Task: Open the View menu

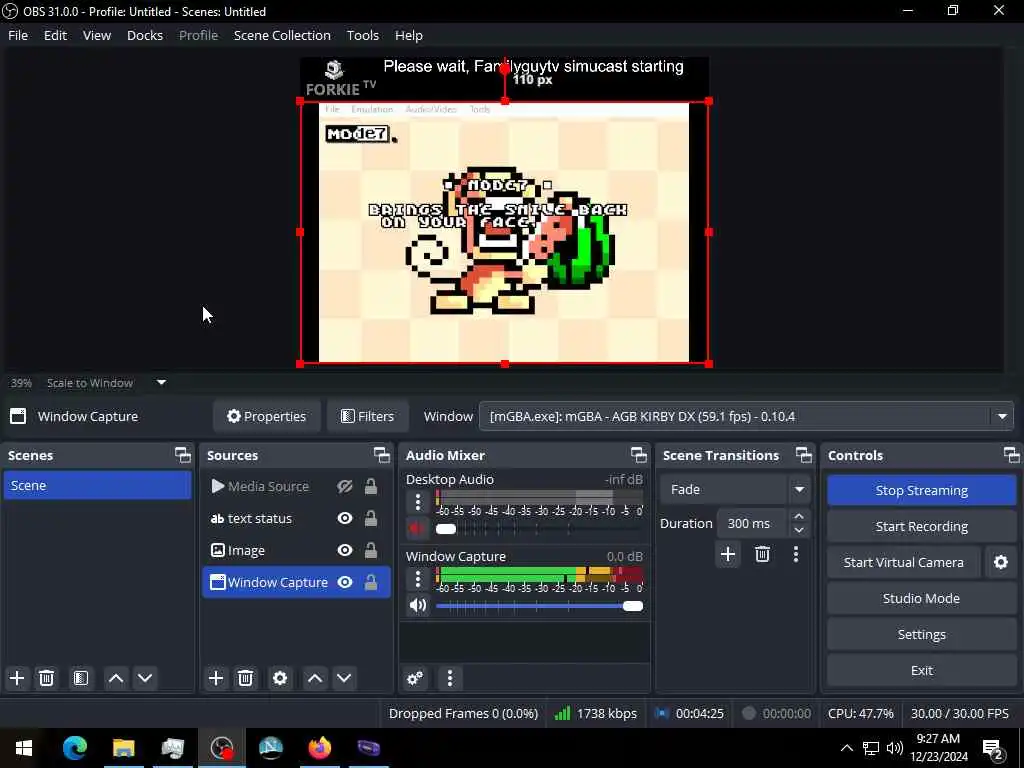Action: 97,35
